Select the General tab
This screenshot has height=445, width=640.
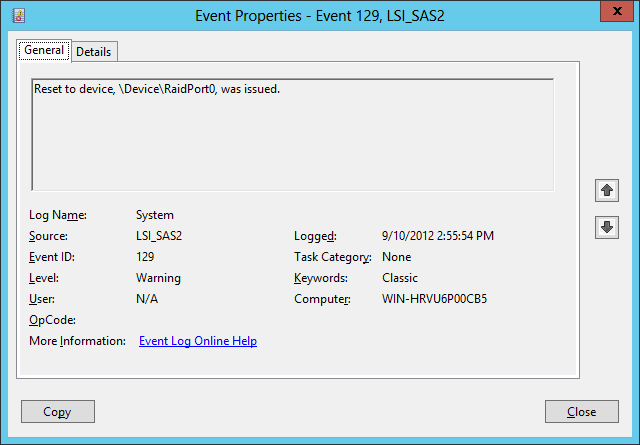pos(44,51)
